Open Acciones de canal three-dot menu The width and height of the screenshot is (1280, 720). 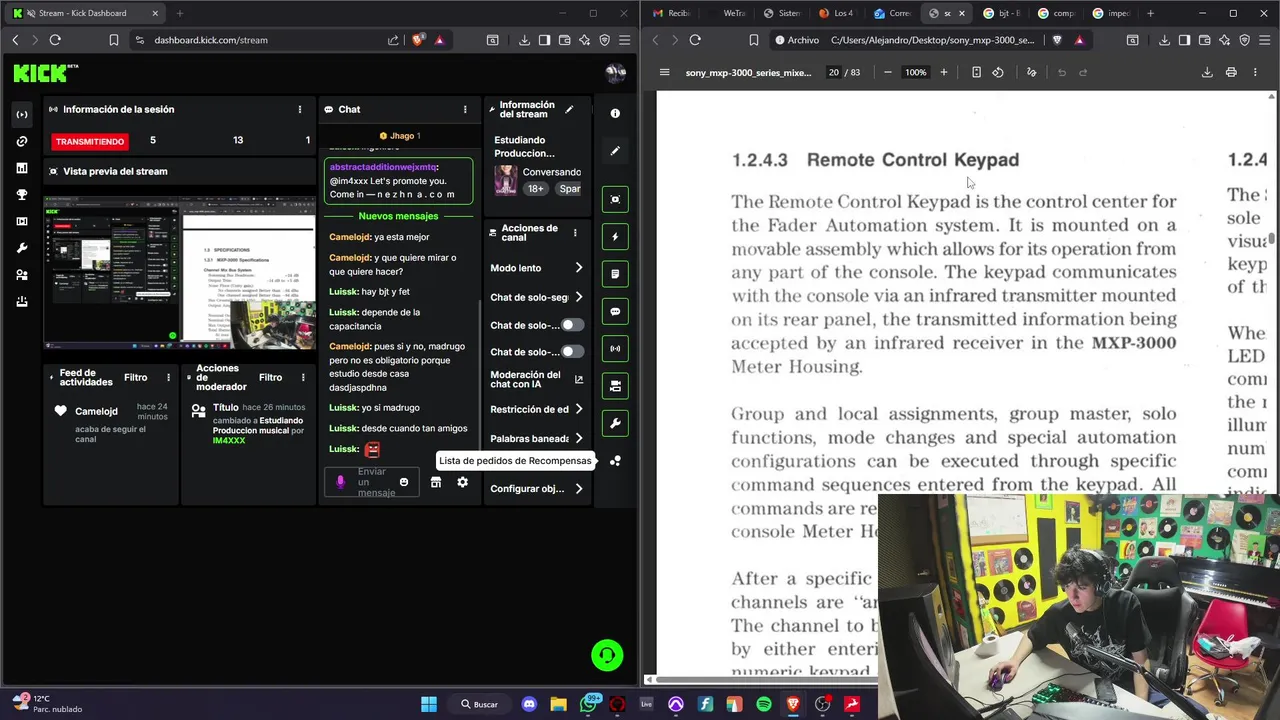[574, 233]
